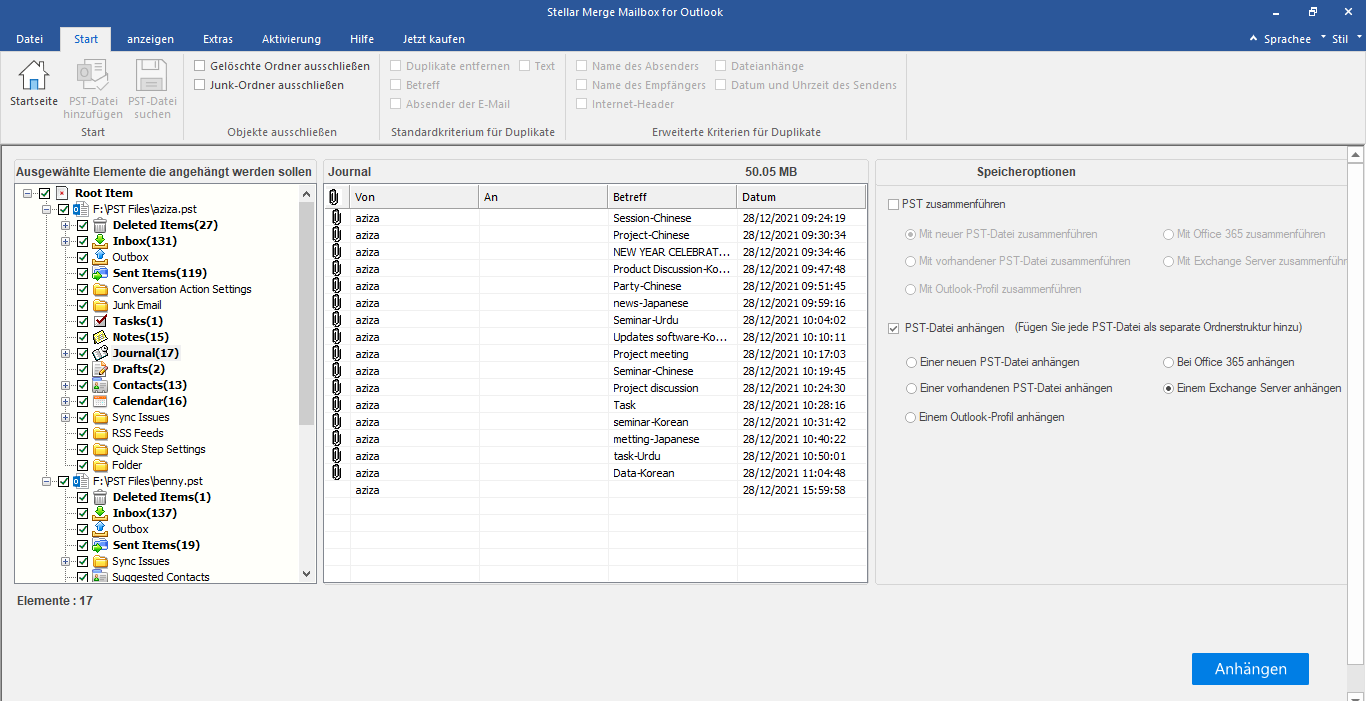Enable Junk-Ordner ausschließen checkbox

tap(200, 85)
